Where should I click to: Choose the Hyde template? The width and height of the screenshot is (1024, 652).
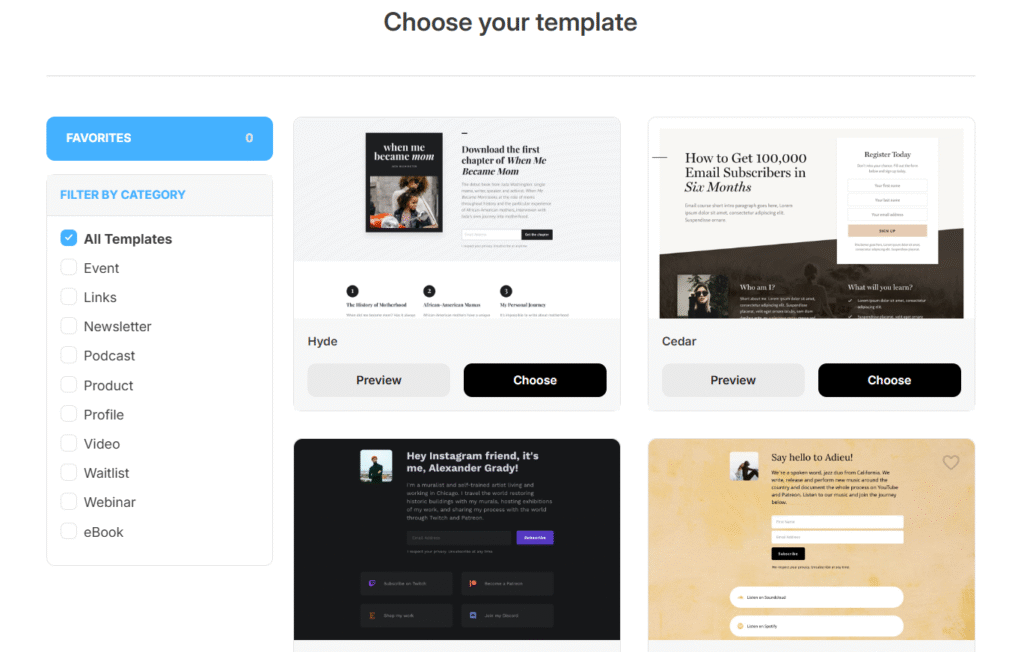(x=535, y=380)
